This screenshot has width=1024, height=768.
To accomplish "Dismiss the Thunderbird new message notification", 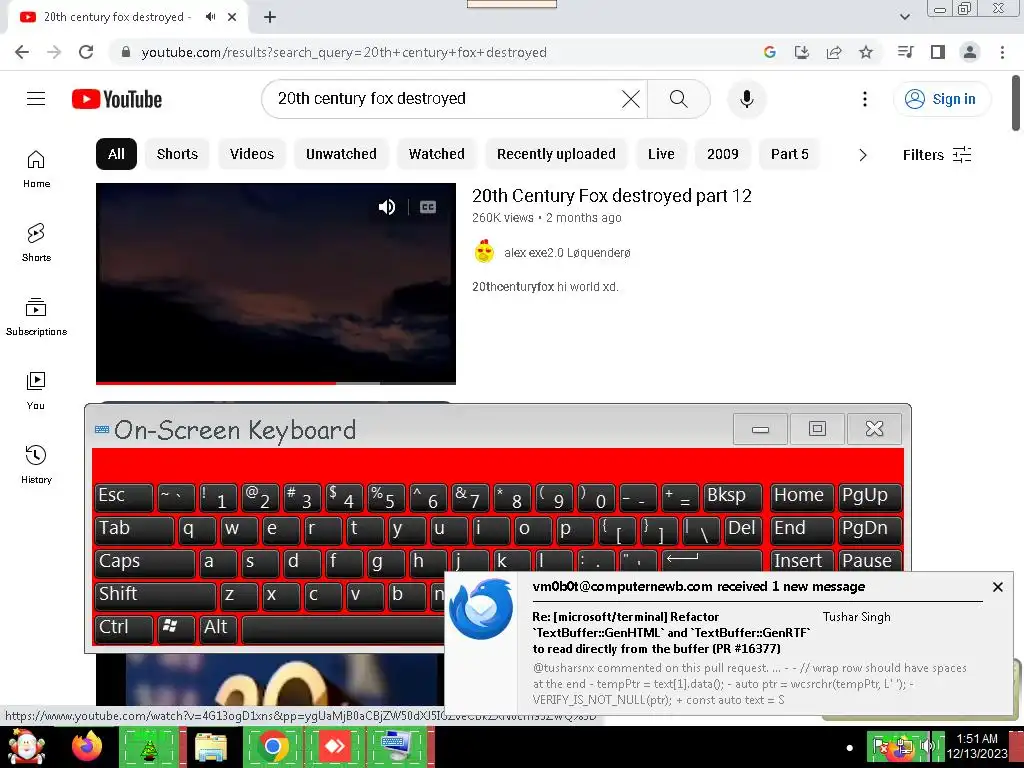I will pos(997,587).
